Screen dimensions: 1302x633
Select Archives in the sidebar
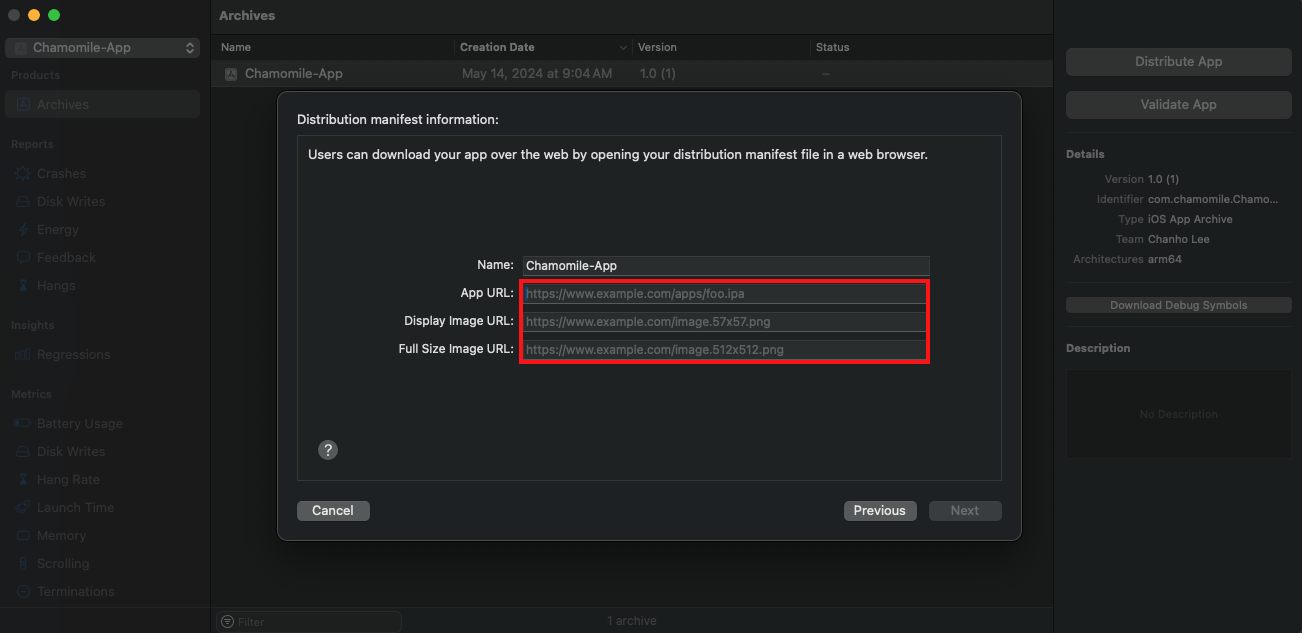pyautogui.click(x=63, y=104)
